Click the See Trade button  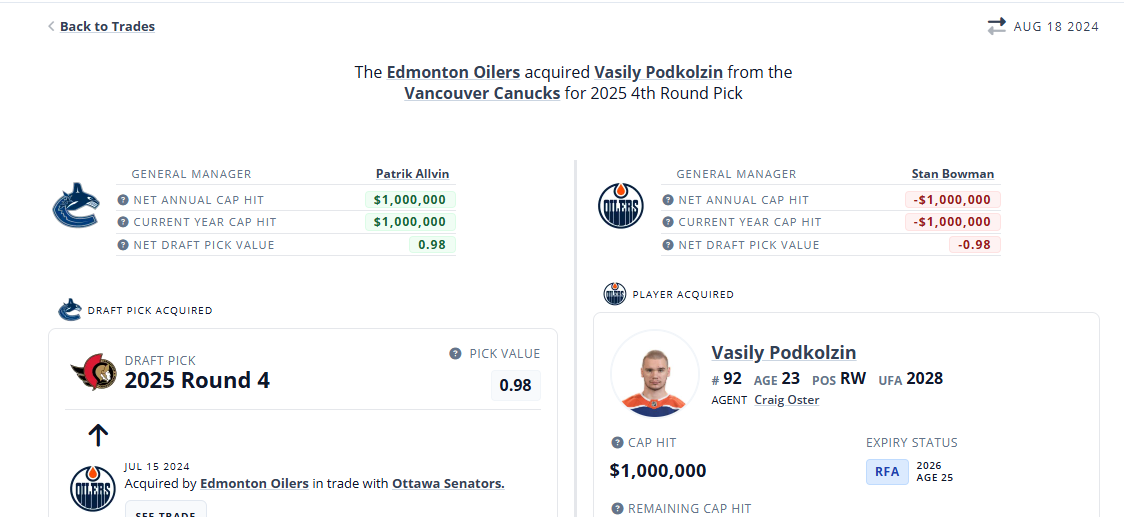166,510
